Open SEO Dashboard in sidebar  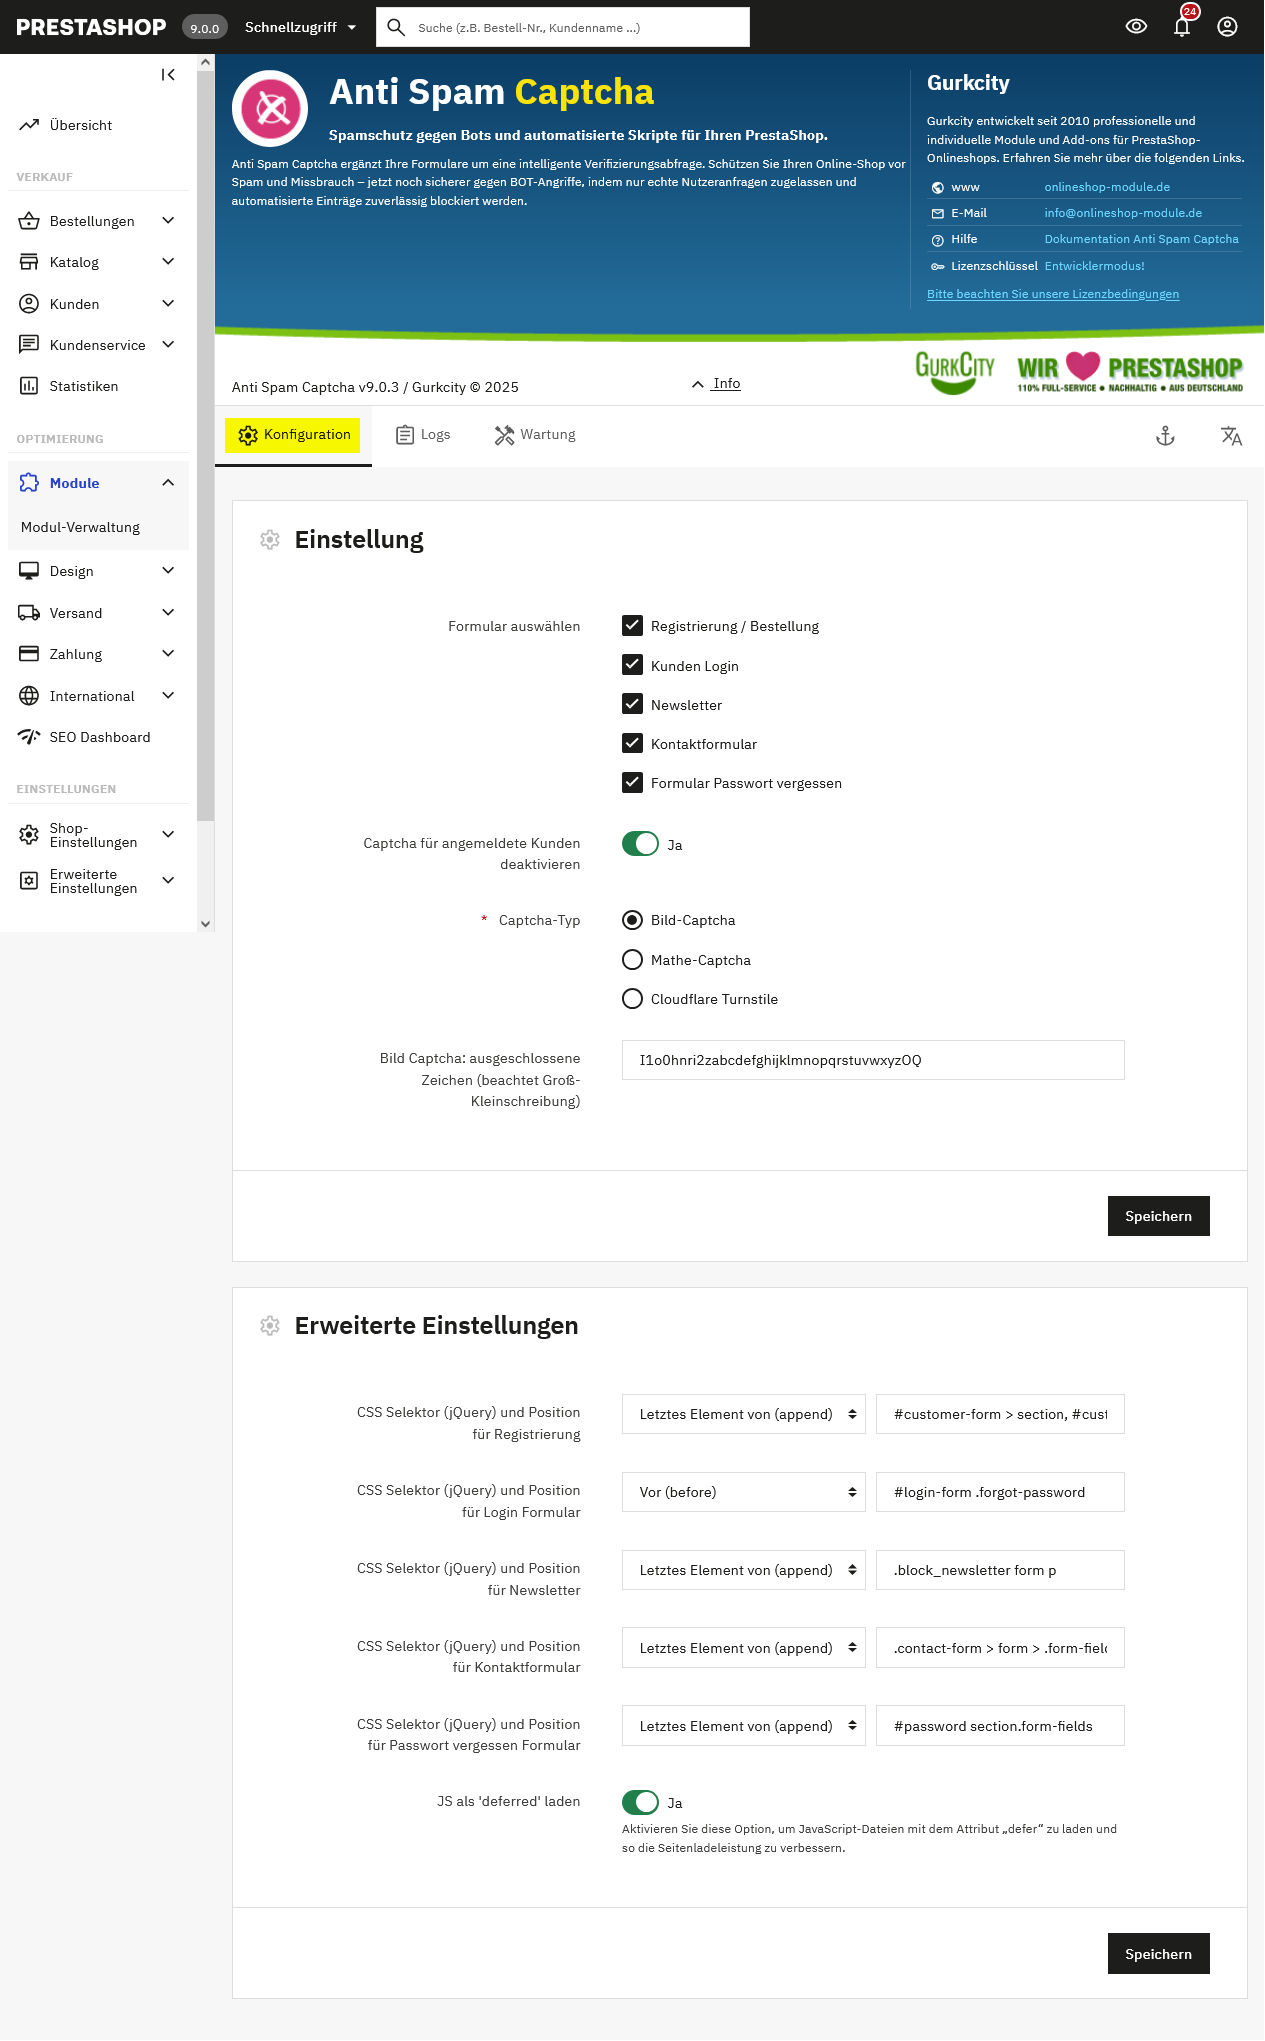tap(99, 737)
